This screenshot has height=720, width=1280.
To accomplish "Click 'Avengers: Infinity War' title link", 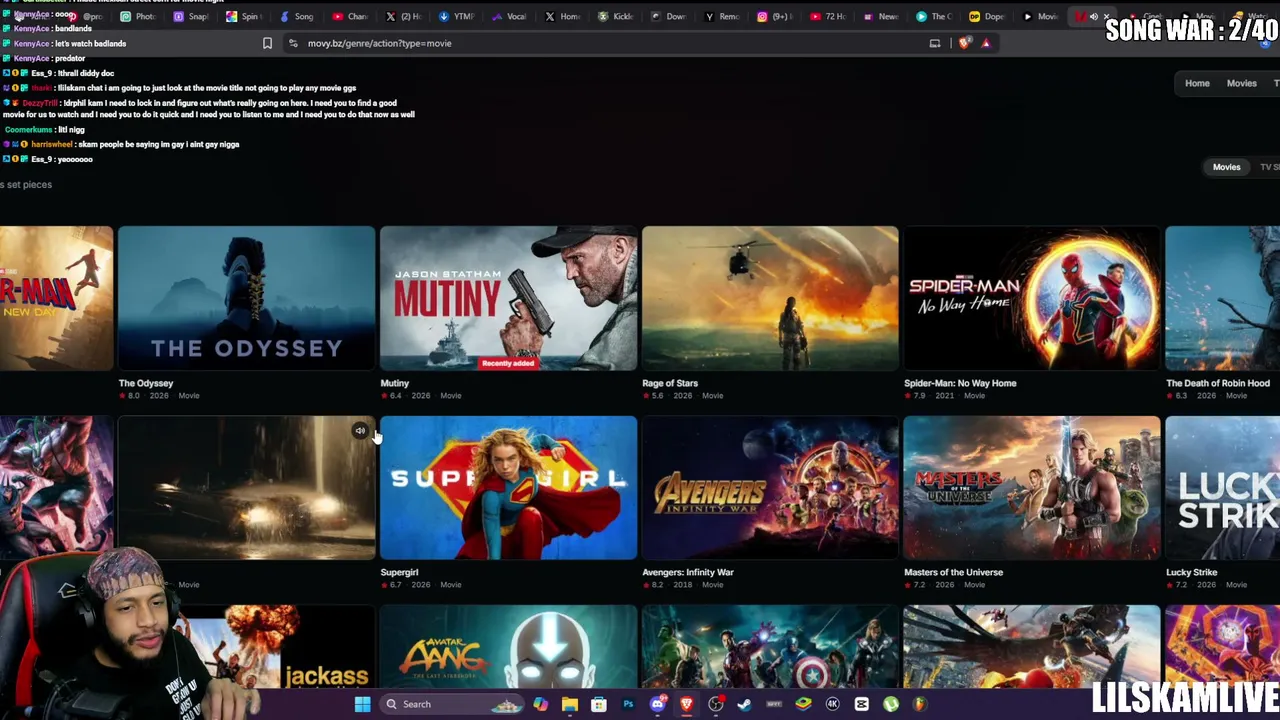I will point(688,572).
